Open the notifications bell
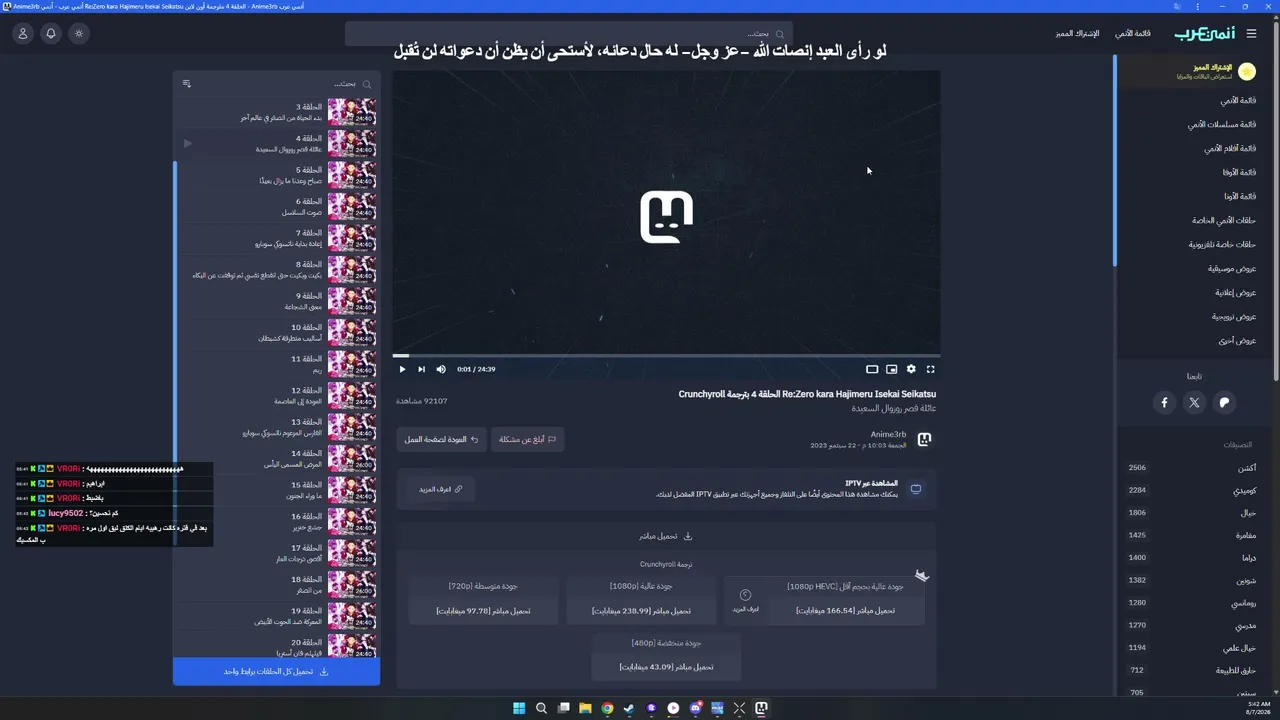Image resolution: width=1280 pixels, height=720 pixels. click(x=51, y=33)
